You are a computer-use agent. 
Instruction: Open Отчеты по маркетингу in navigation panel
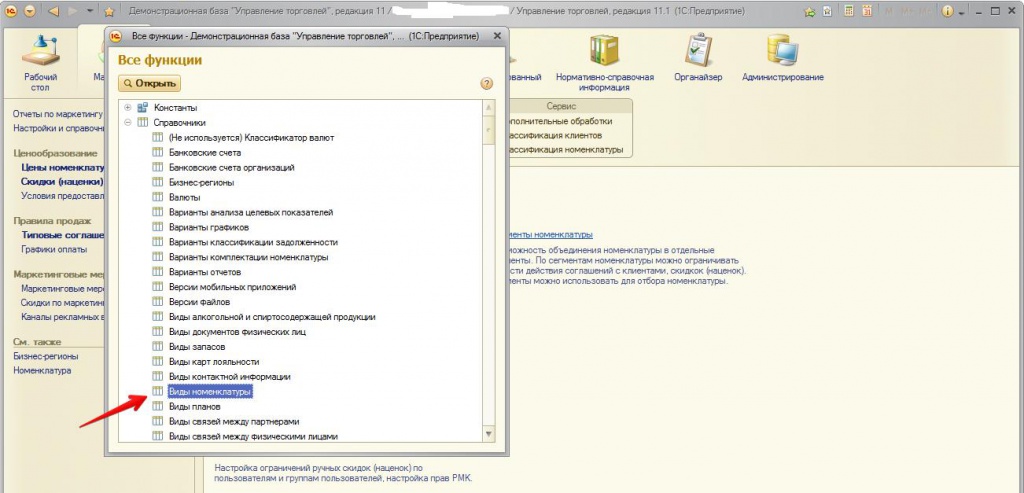pos(59,114)
